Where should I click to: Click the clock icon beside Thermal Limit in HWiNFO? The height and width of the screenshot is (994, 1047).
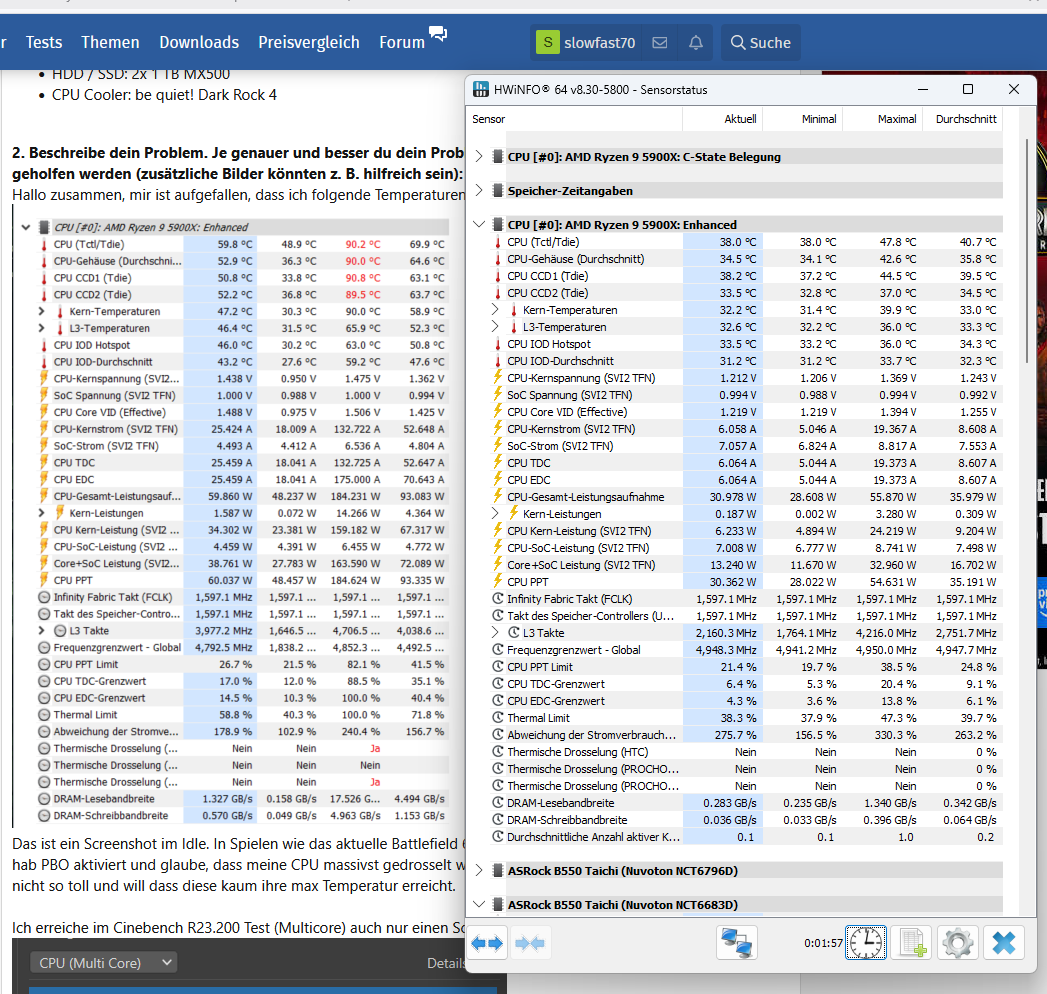[x=497, y=718]
